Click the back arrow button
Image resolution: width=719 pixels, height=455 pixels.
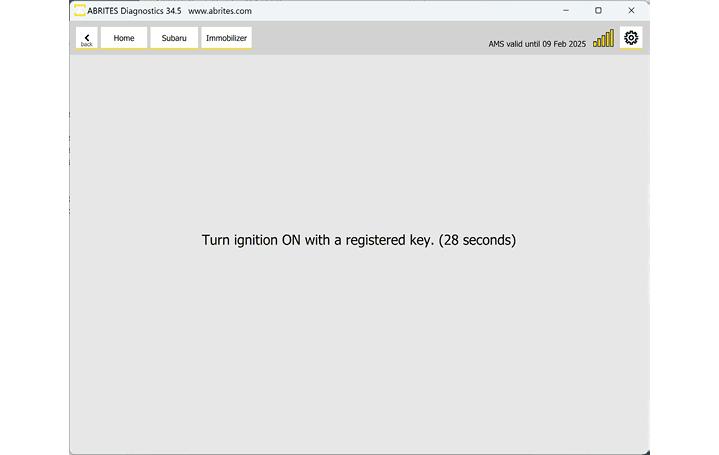pyautogui.click(x=87, y=38)
